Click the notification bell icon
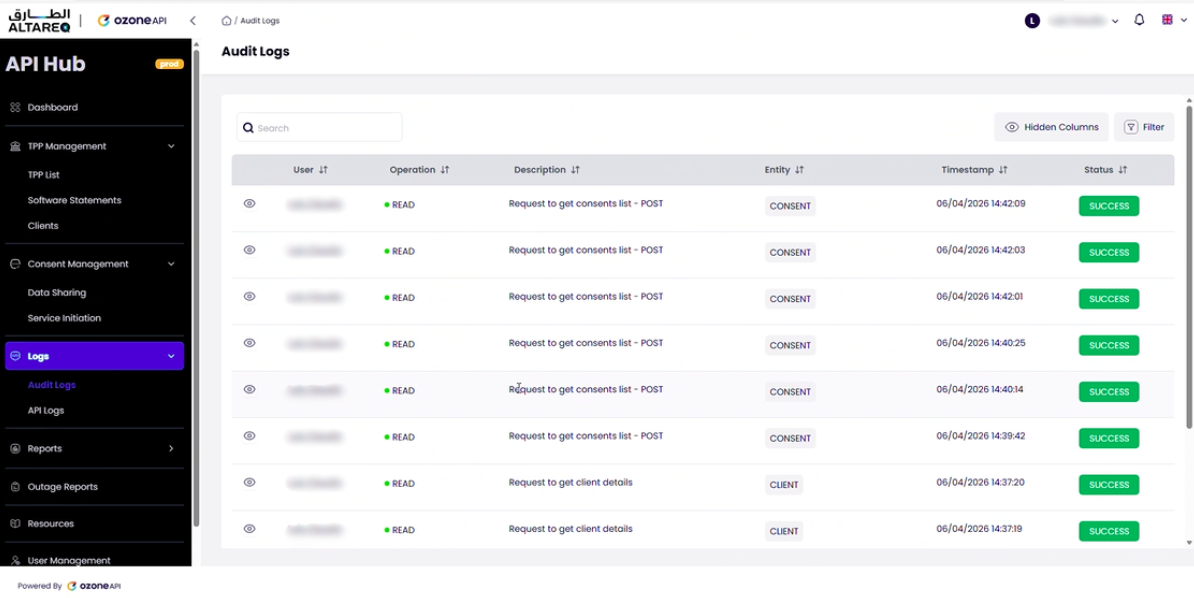 coord(1139,19)
